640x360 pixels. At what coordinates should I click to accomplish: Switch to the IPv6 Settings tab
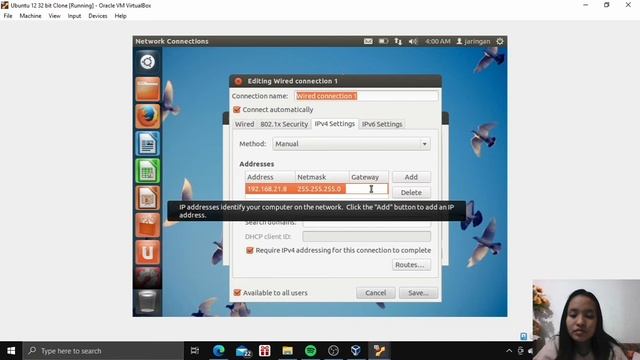(x=382, y=124)
